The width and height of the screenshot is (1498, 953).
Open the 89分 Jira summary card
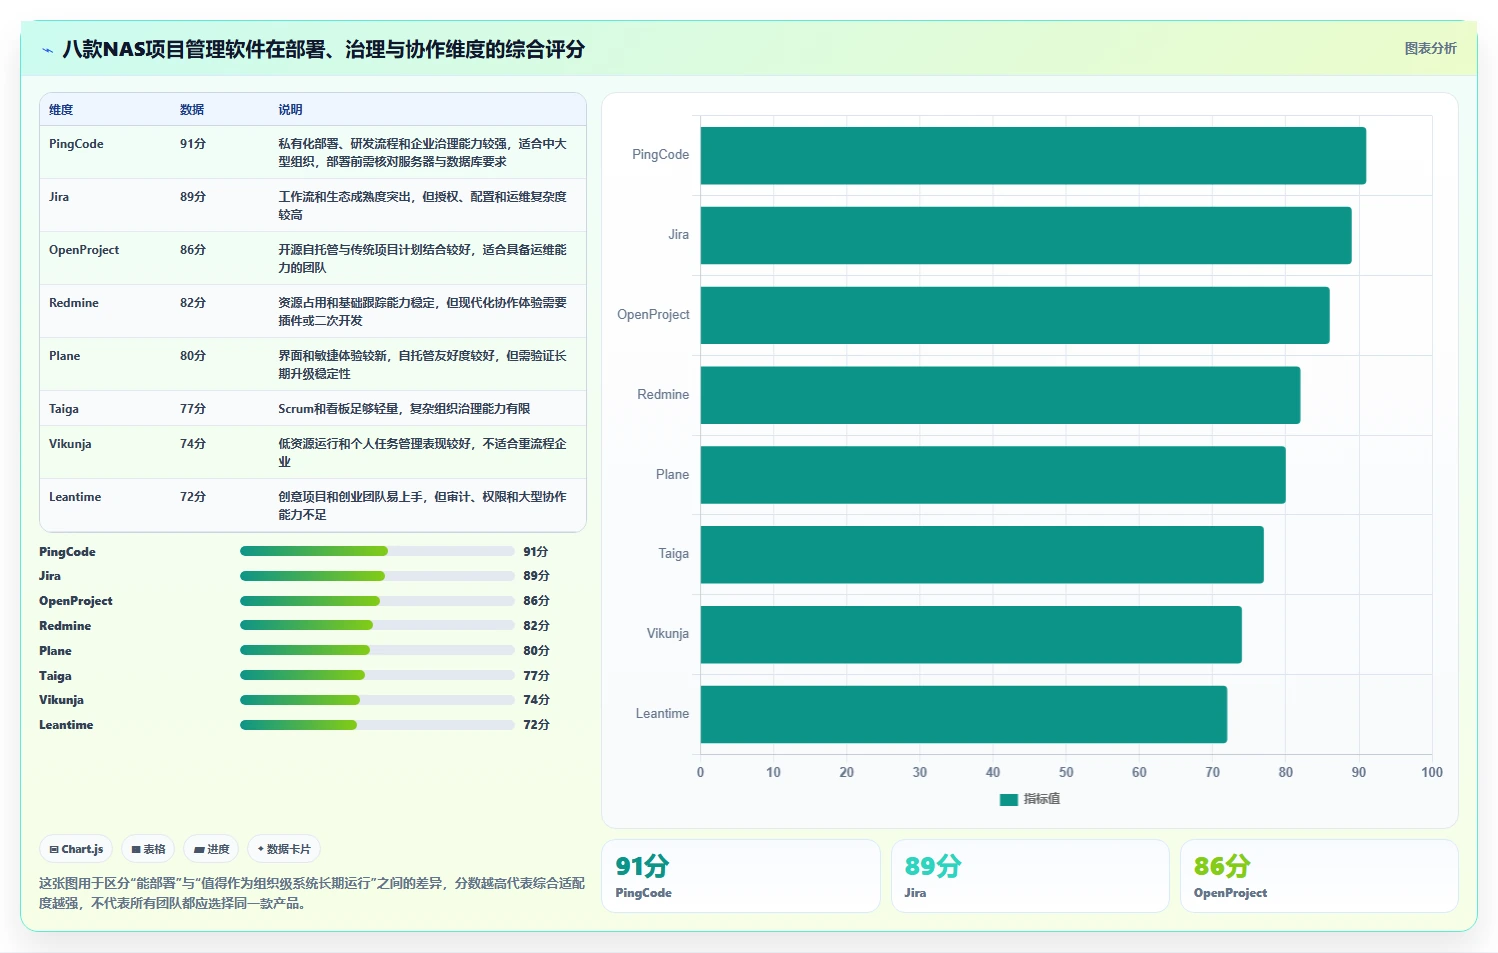pos(1030,876)
